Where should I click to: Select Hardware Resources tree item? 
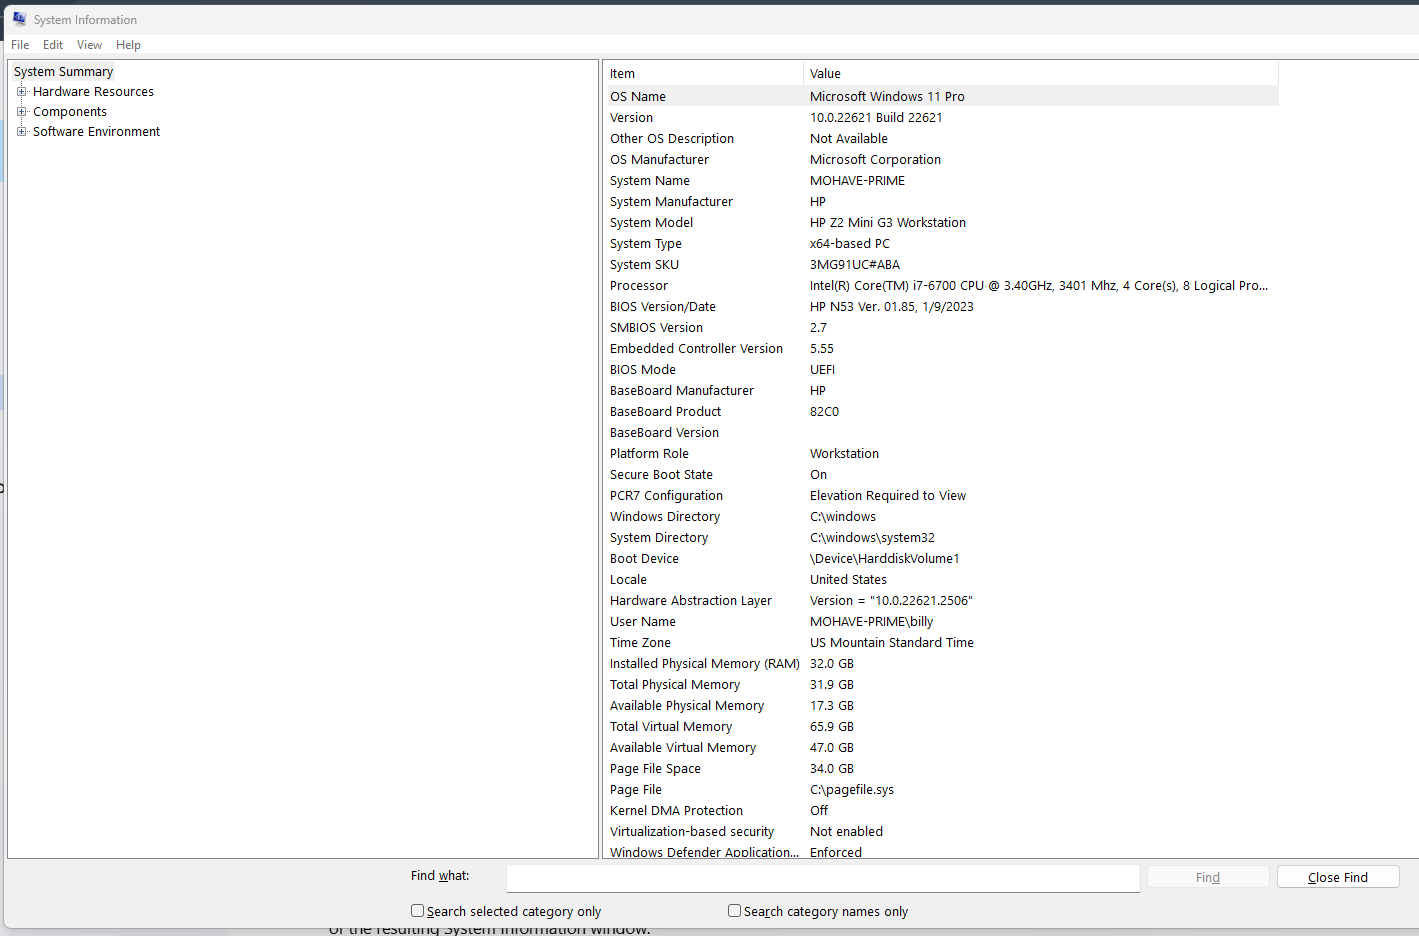93,92
